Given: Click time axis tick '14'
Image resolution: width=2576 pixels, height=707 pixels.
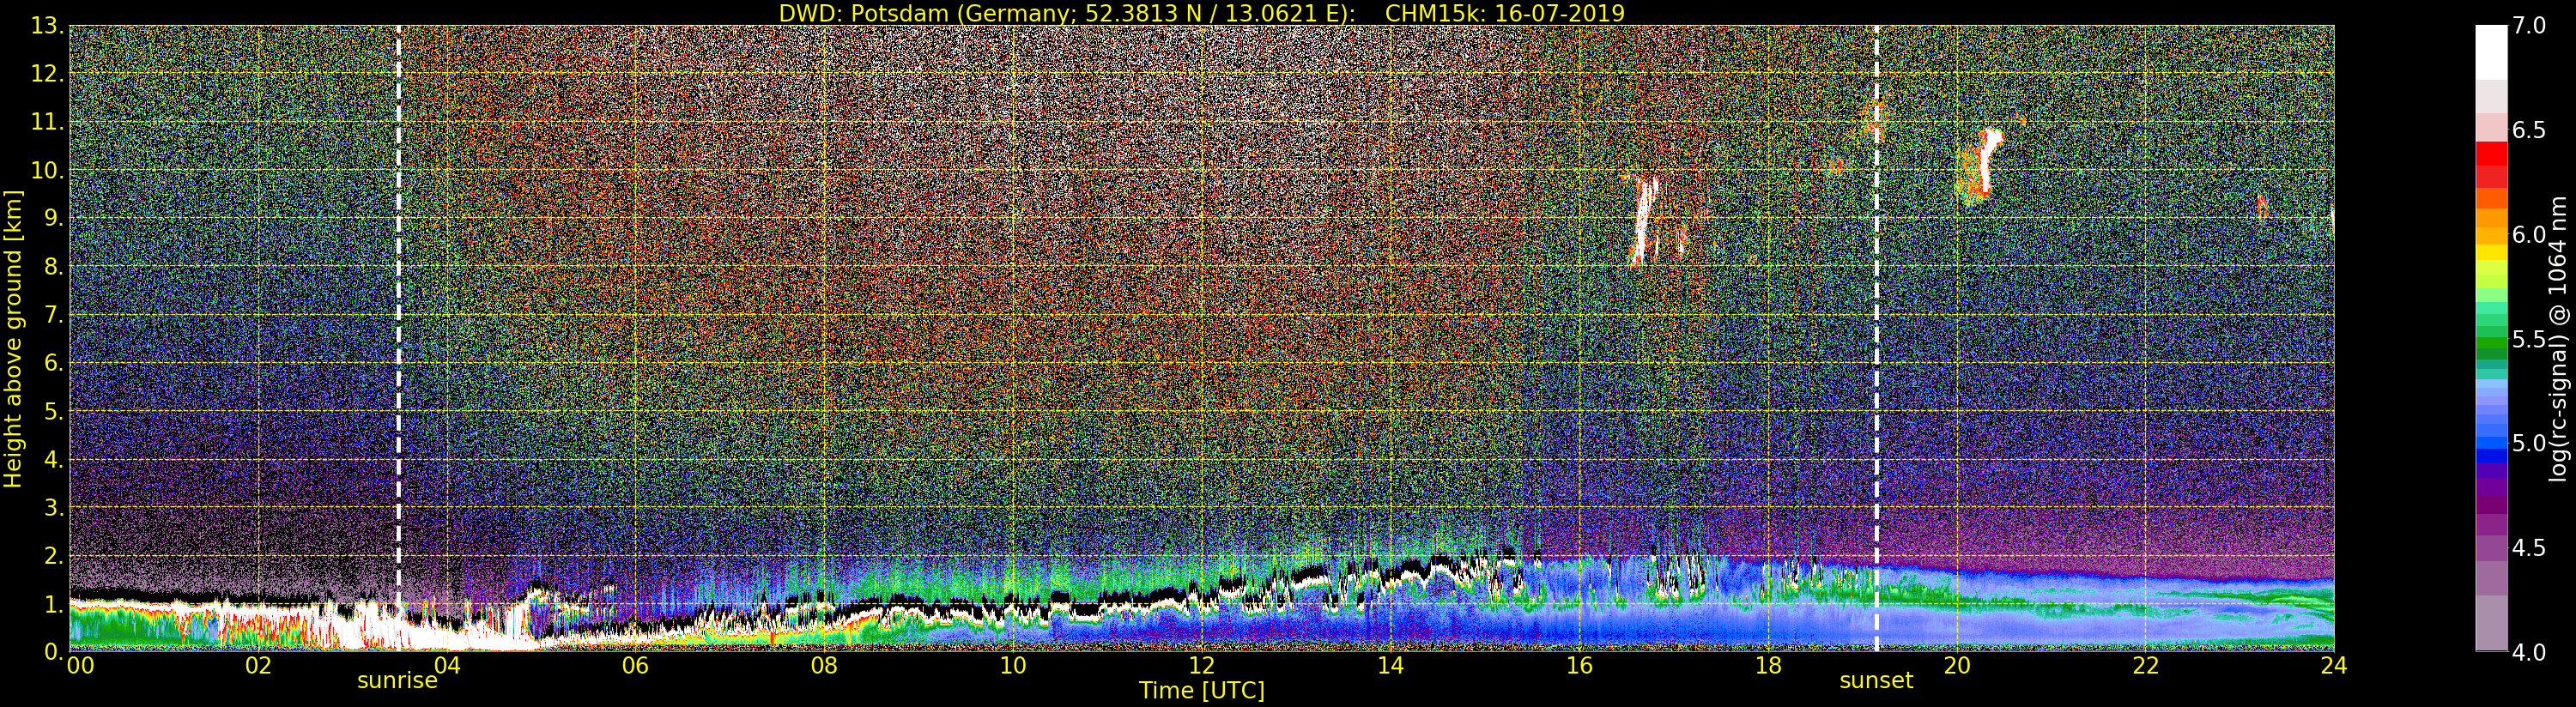Looking at the screenshot, I should click(1390, 666).
